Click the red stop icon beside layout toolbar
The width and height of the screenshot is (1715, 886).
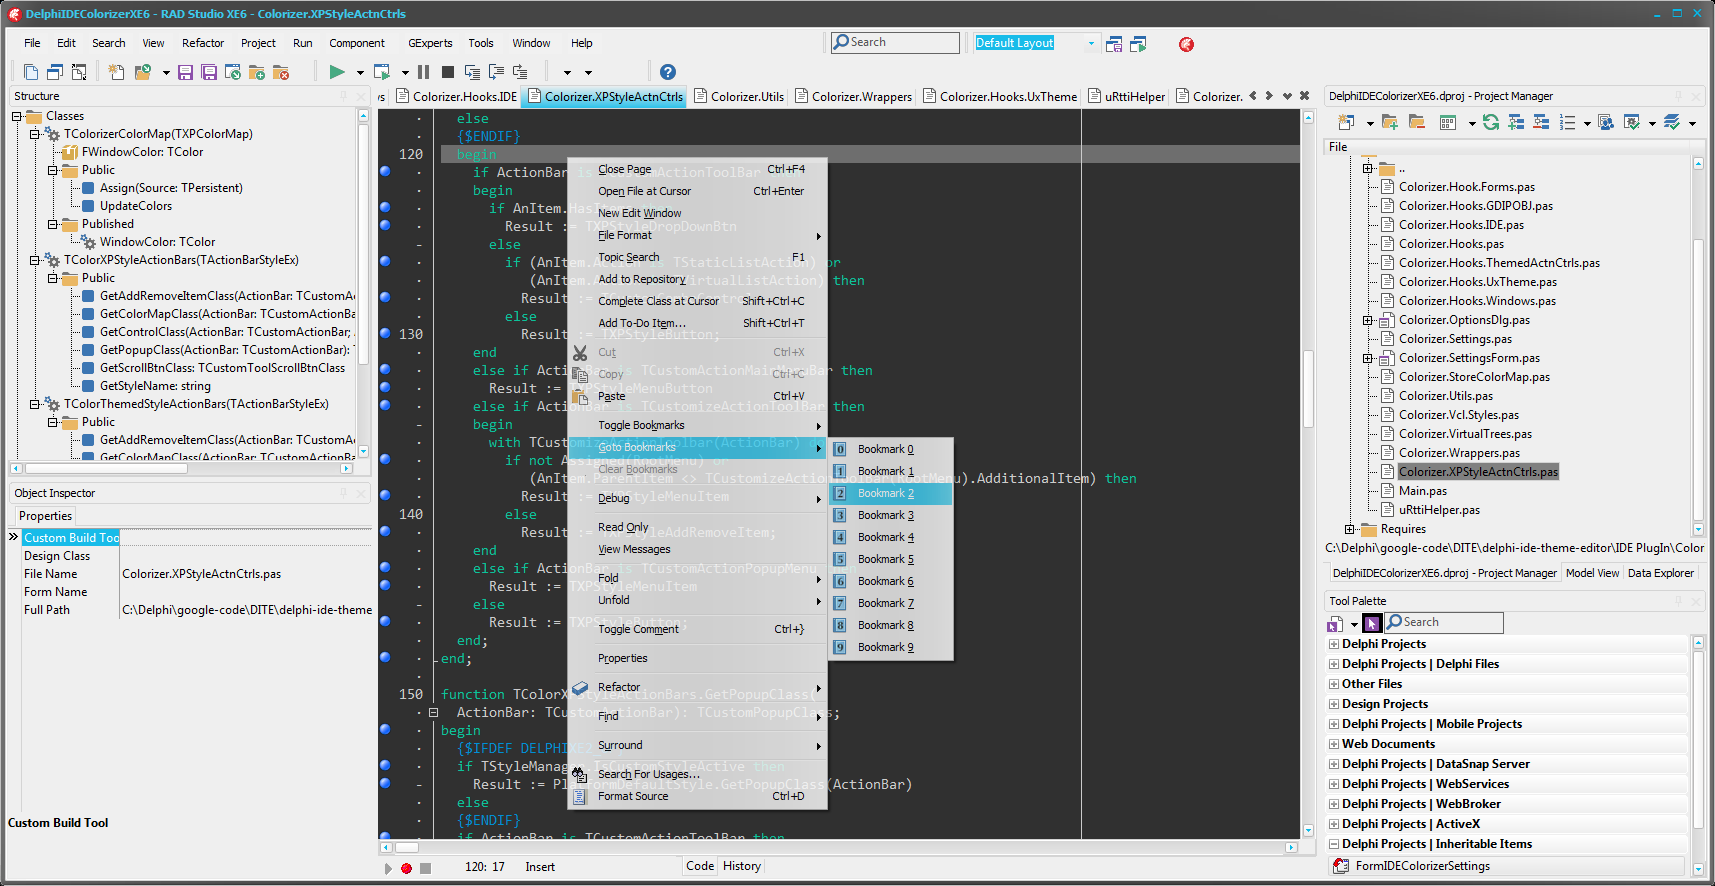pyautogui.click(x=1186, y=44)
